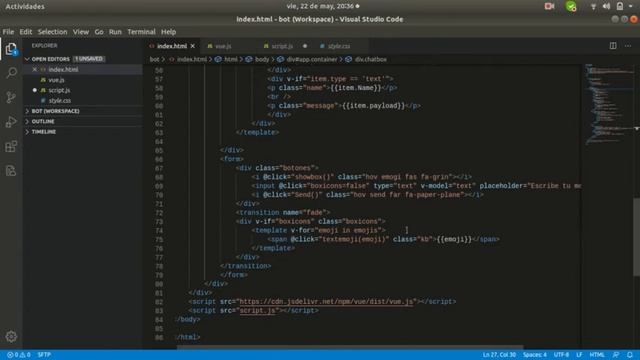
Task: Open the bottom activity bar panel icon above settings
Action: [11, 171]
